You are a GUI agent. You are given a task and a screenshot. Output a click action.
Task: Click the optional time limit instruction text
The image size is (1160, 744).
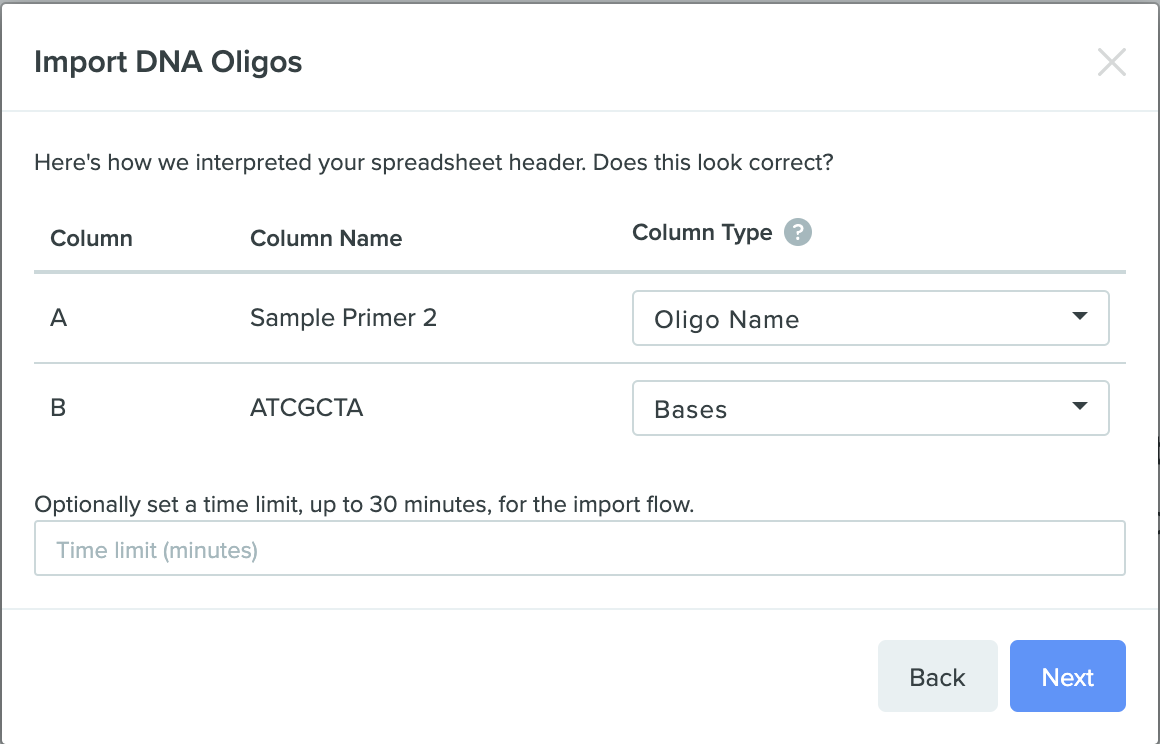click(364, 504)
